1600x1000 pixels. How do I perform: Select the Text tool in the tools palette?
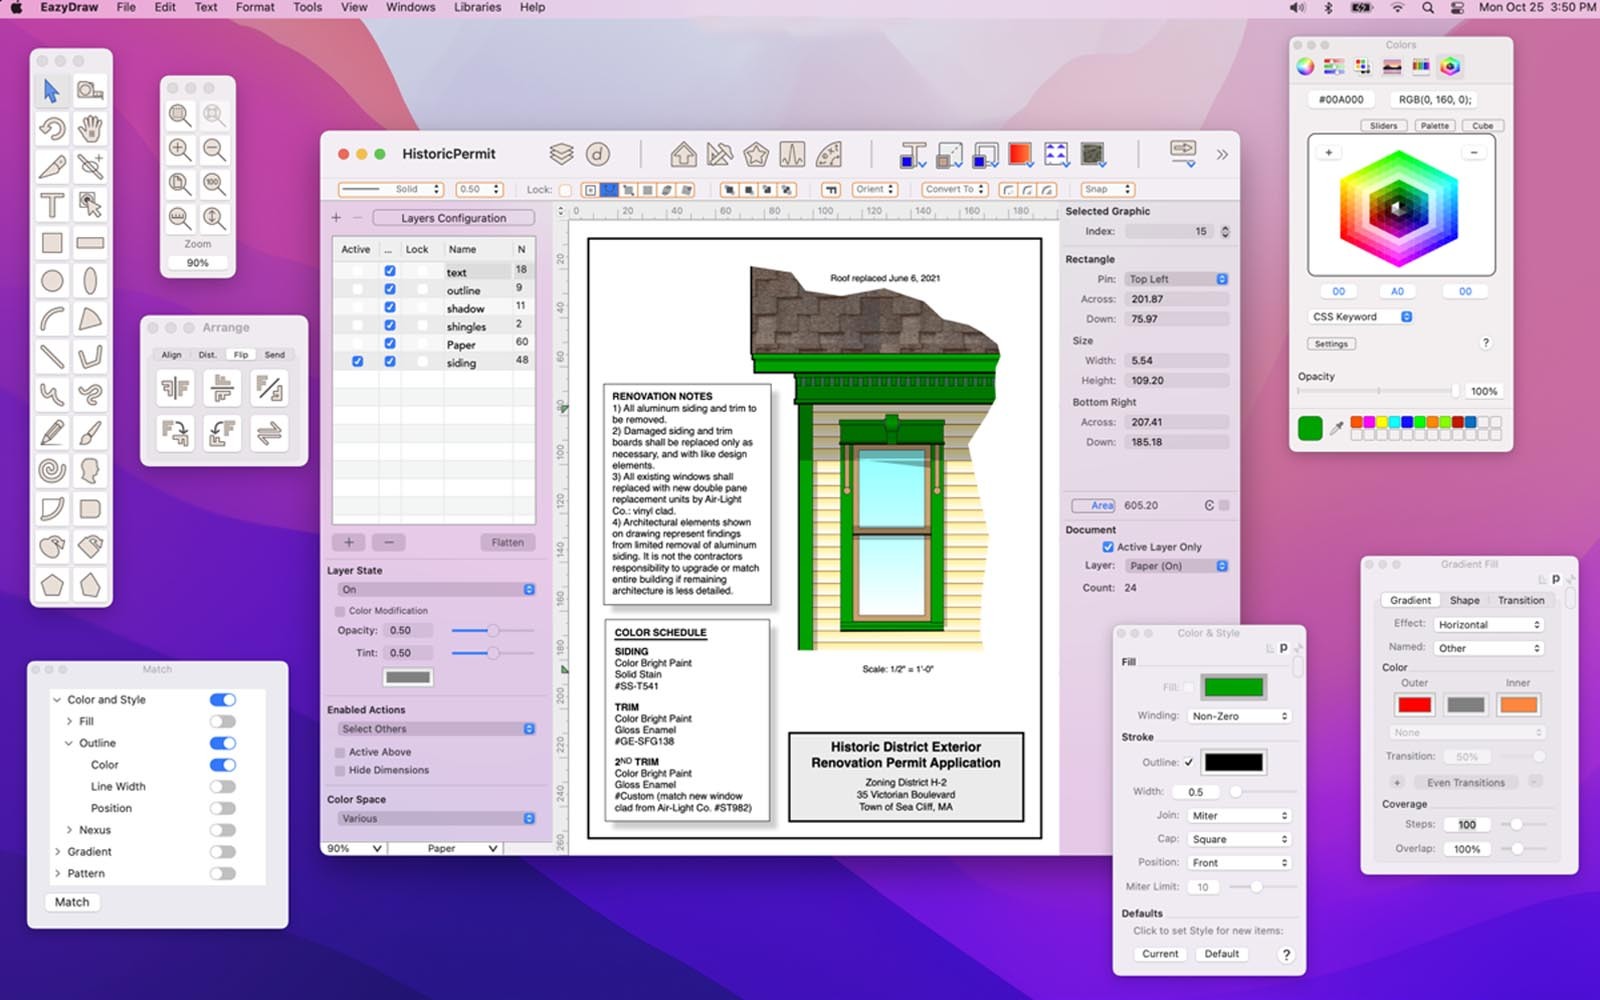click(x=52, y=205)
